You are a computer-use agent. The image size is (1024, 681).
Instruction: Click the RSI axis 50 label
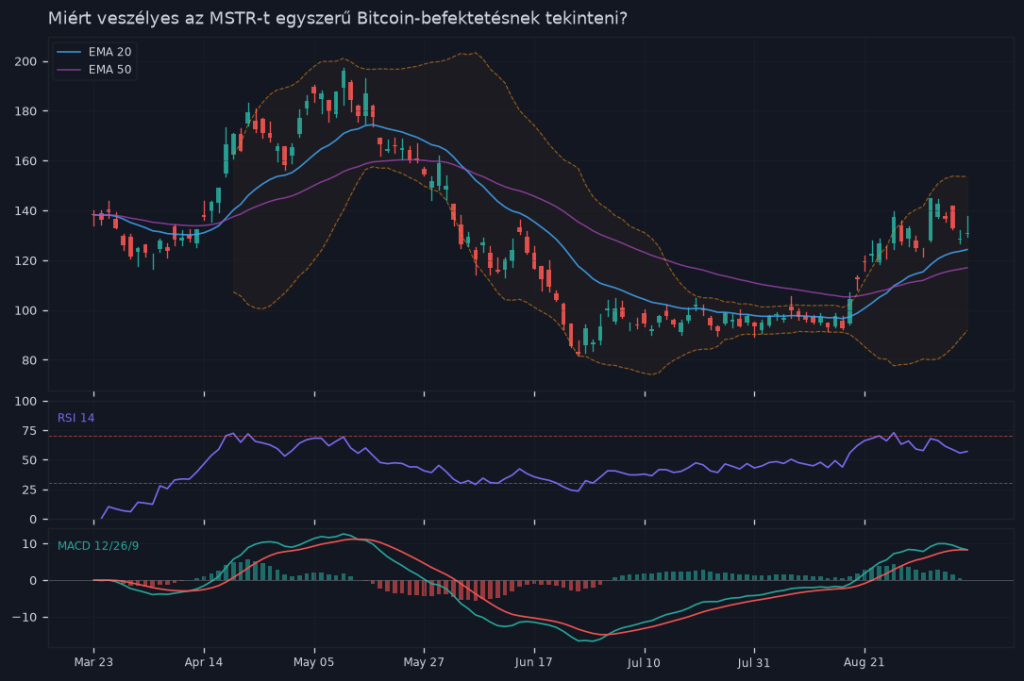[29, 460]
